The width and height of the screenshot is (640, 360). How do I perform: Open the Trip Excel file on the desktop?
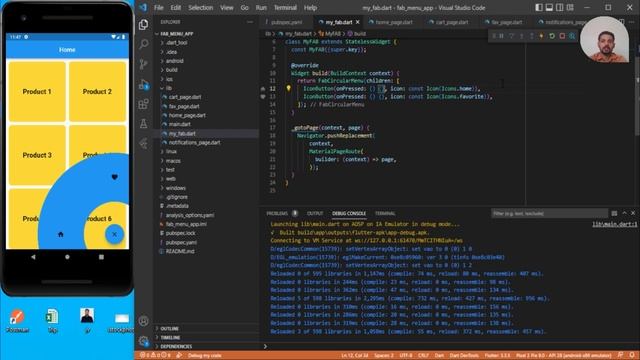(x=52, y=321)
